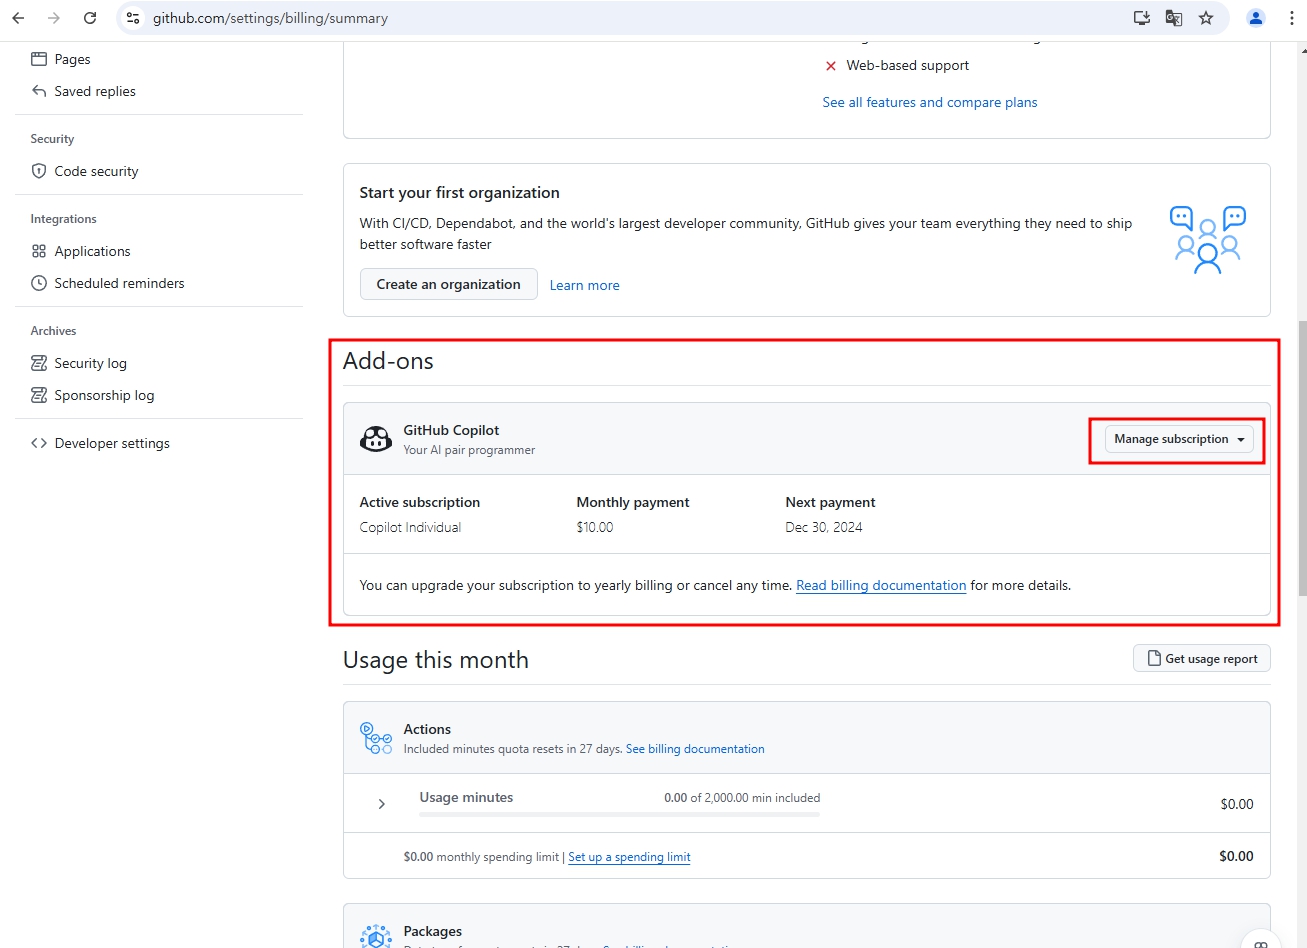Open site information icon in address bar
Image resolution: width=1307 pixels, height=948 pixels.
133,18
